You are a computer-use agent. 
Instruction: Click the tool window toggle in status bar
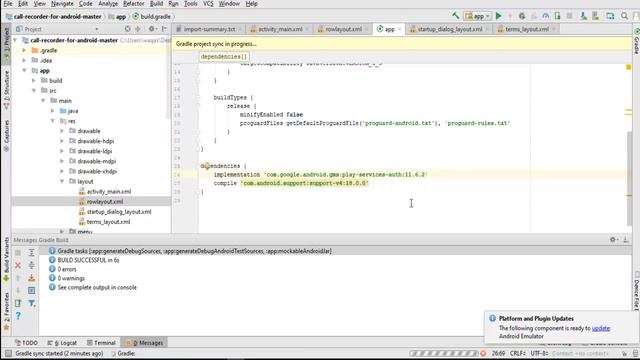pos(8,353)
